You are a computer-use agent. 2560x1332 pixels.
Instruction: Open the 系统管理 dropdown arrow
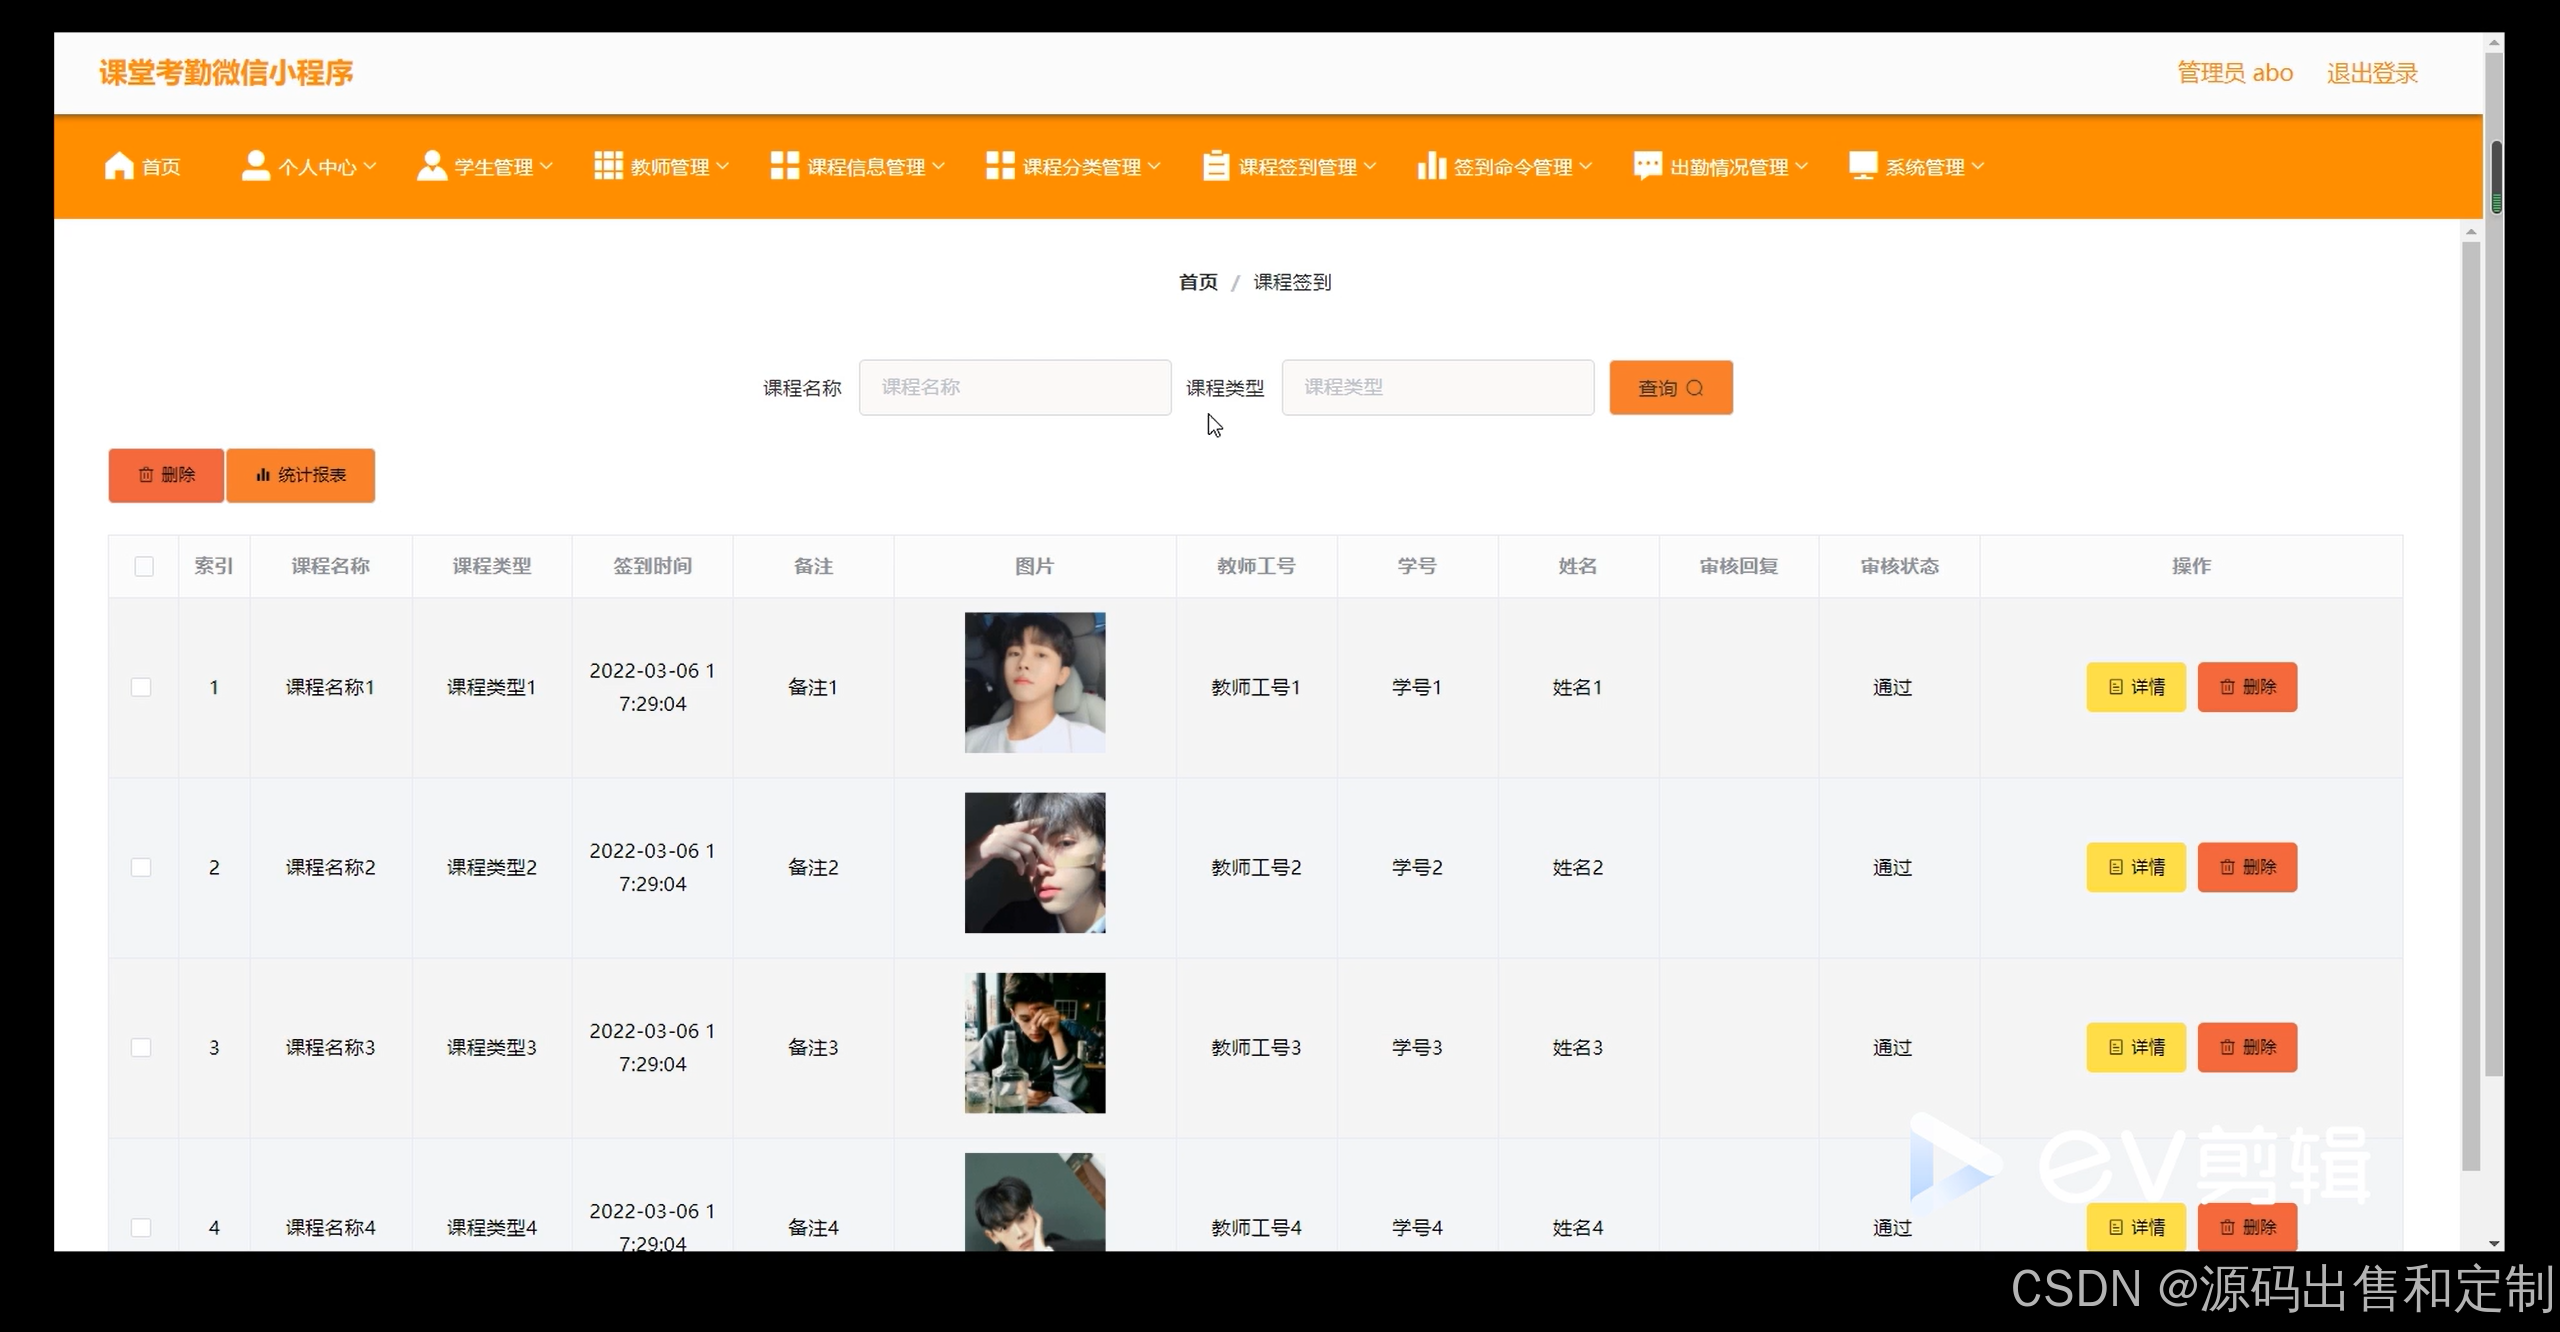(x=1977, y=167)
